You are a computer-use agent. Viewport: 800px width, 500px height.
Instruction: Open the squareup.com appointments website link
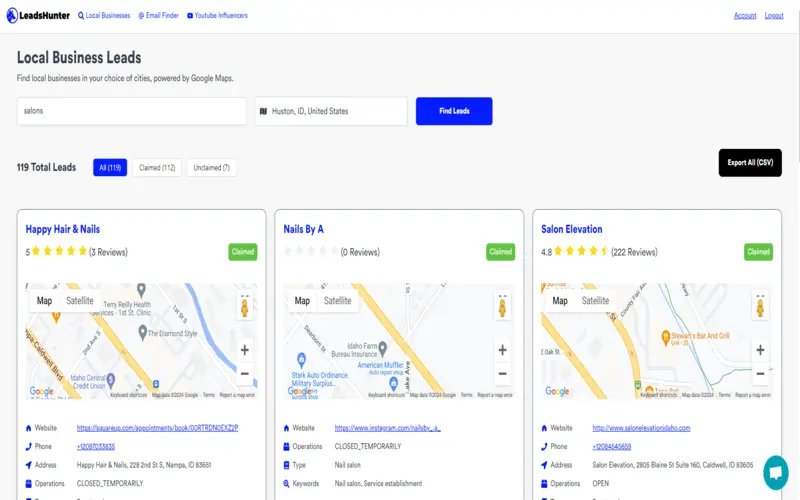[x=157, y=428]
